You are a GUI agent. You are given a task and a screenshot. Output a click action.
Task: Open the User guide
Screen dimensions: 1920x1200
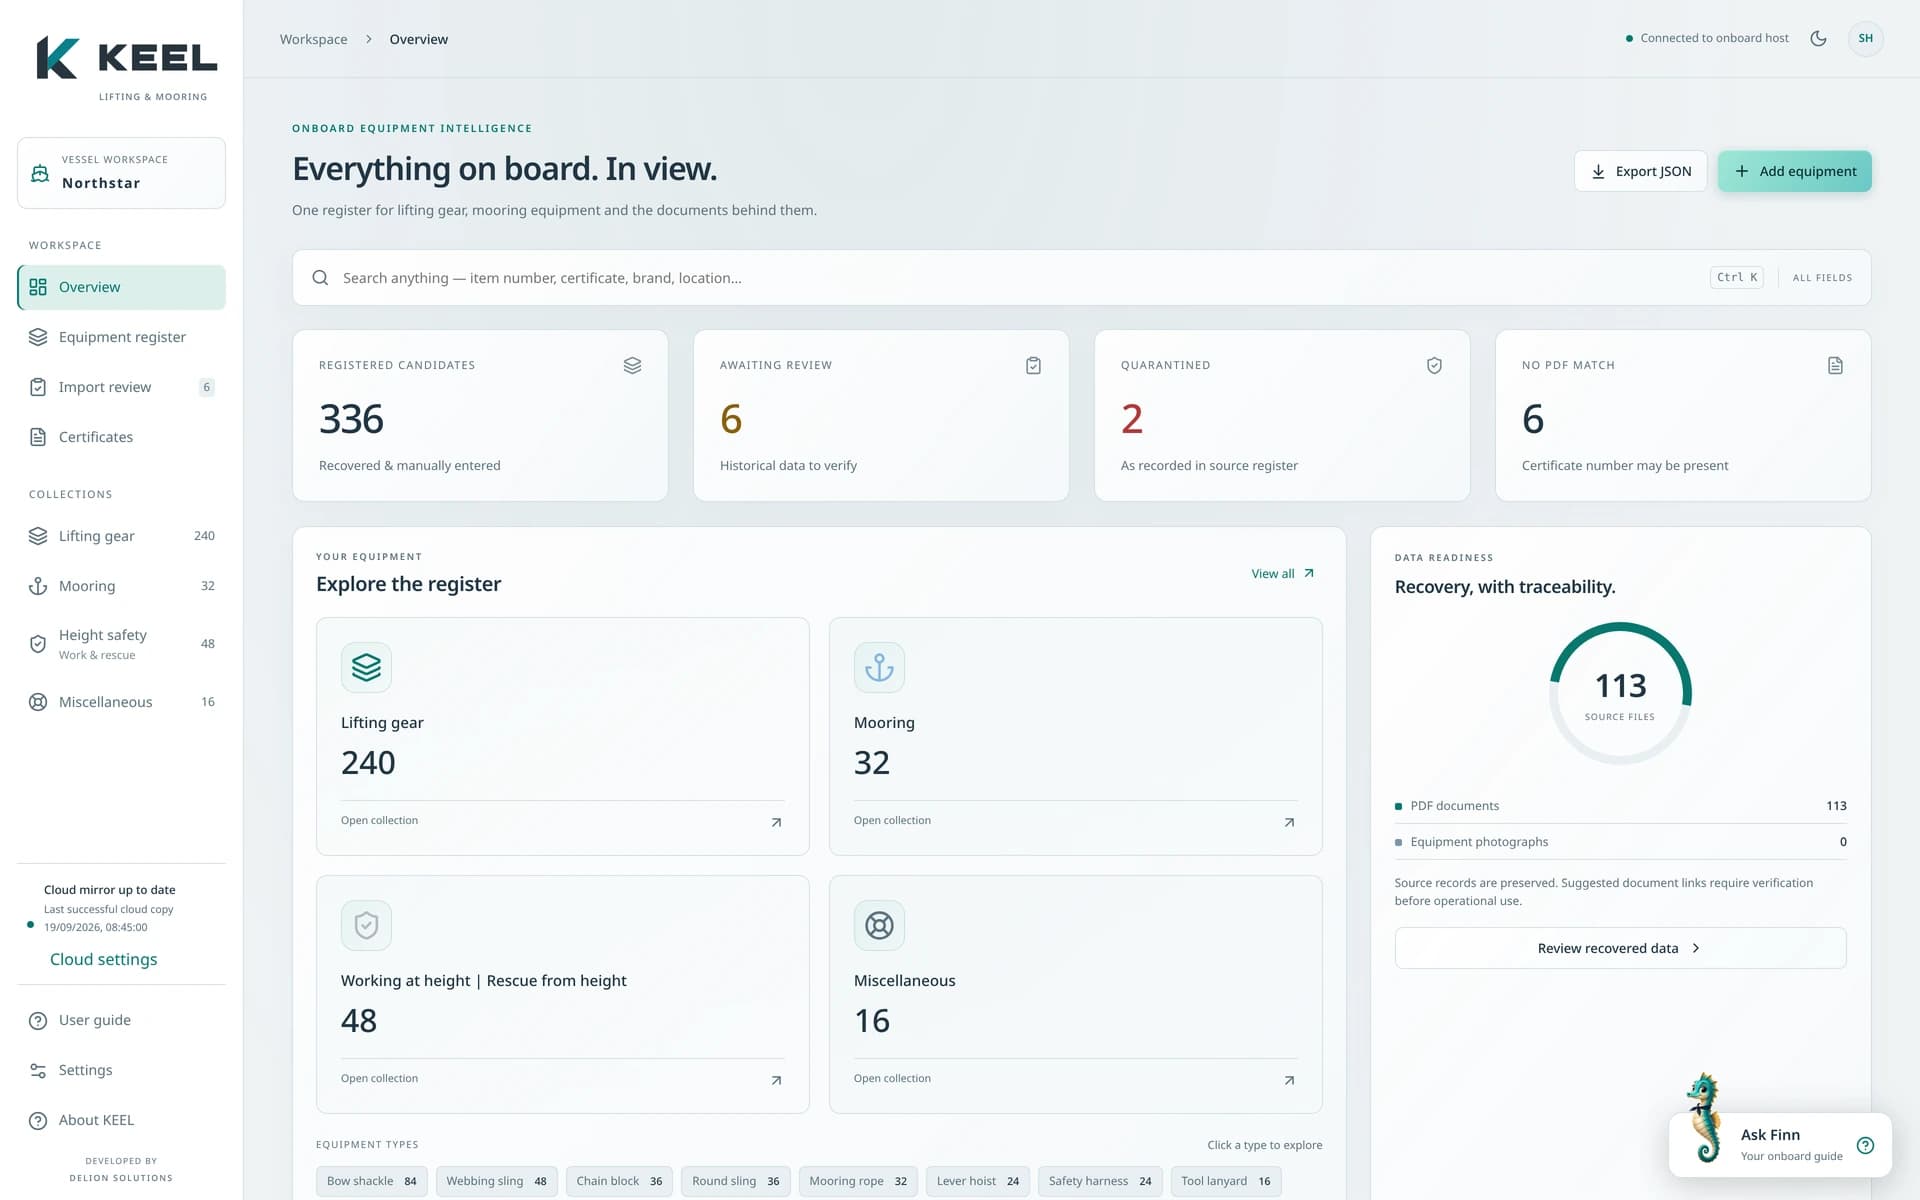point(121,1020)
